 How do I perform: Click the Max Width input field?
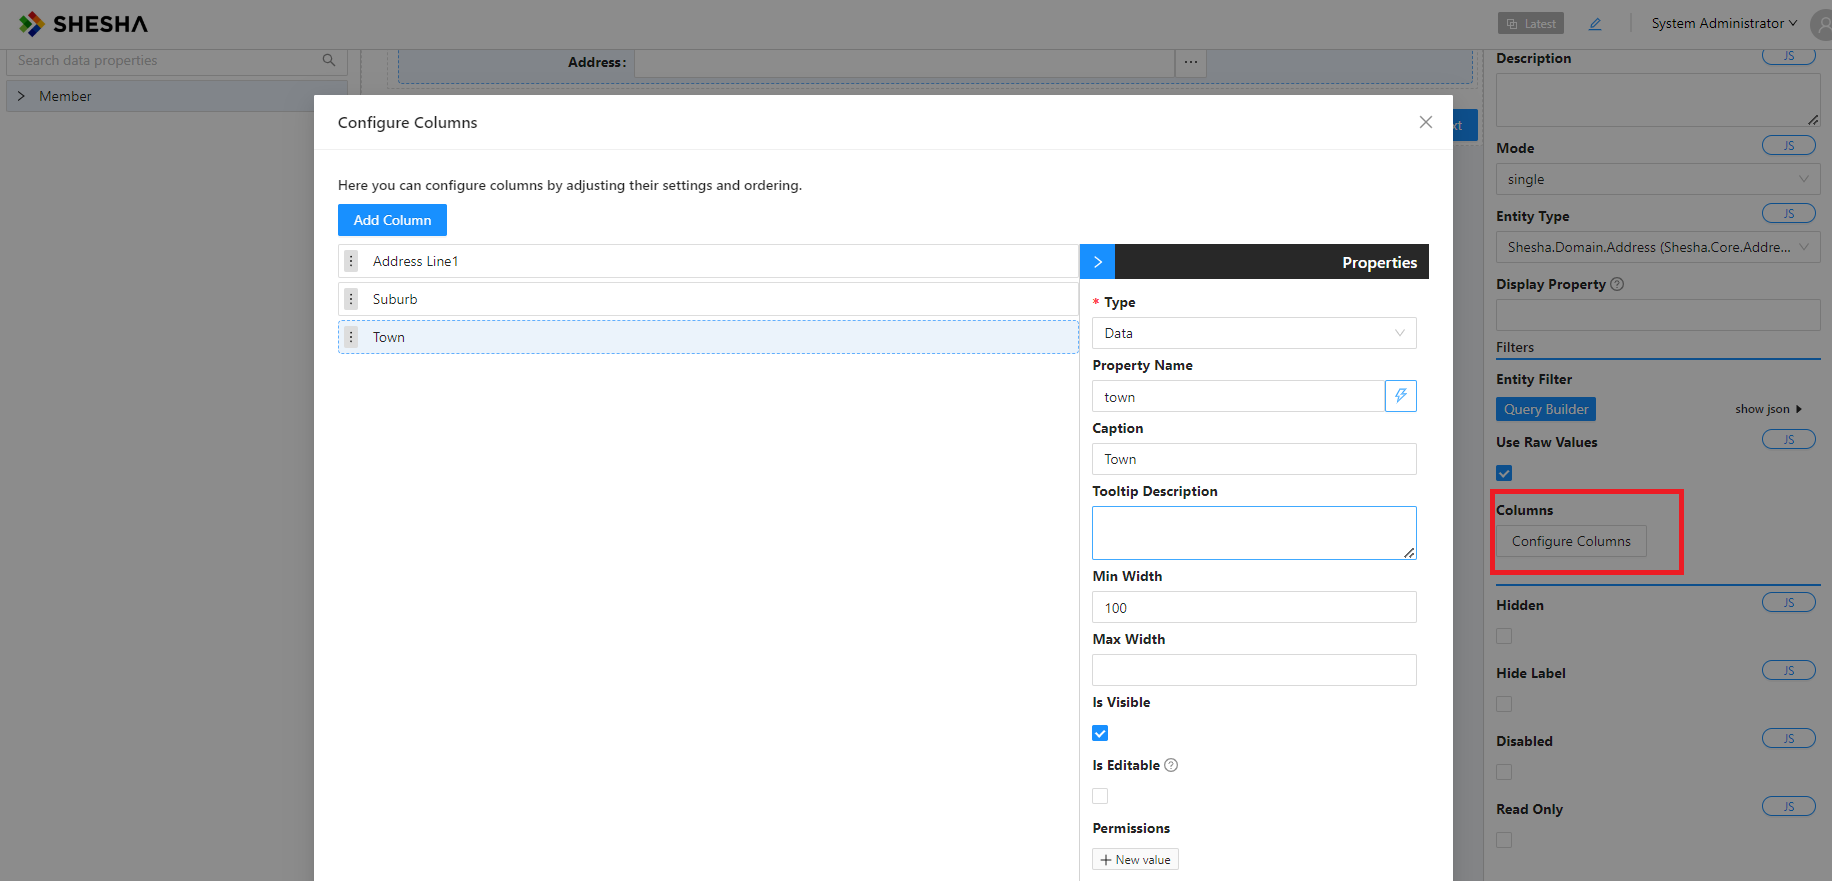(1254, 670)
